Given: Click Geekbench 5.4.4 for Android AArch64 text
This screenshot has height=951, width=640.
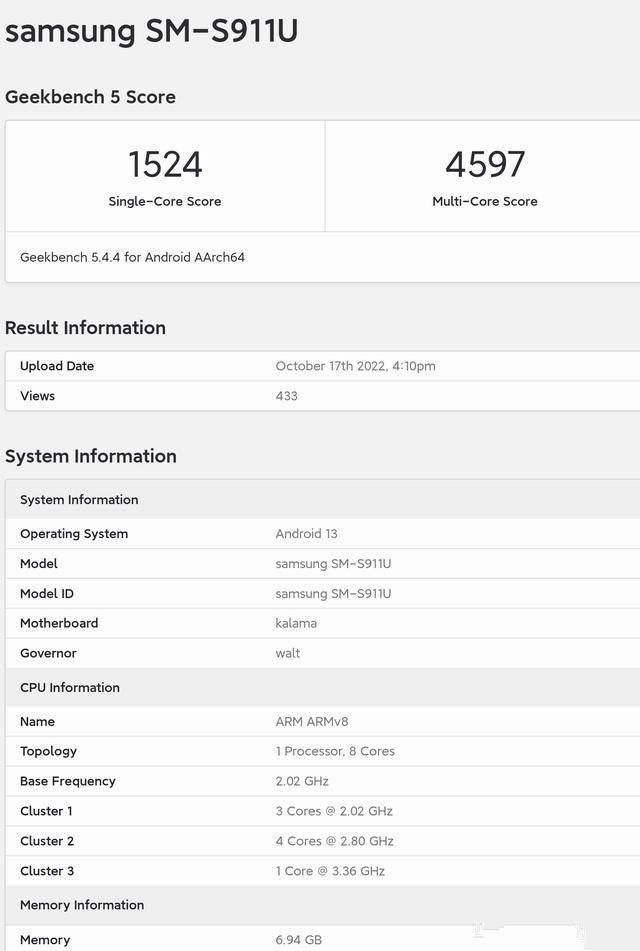Looking at the screenshot, I should 132,257.
